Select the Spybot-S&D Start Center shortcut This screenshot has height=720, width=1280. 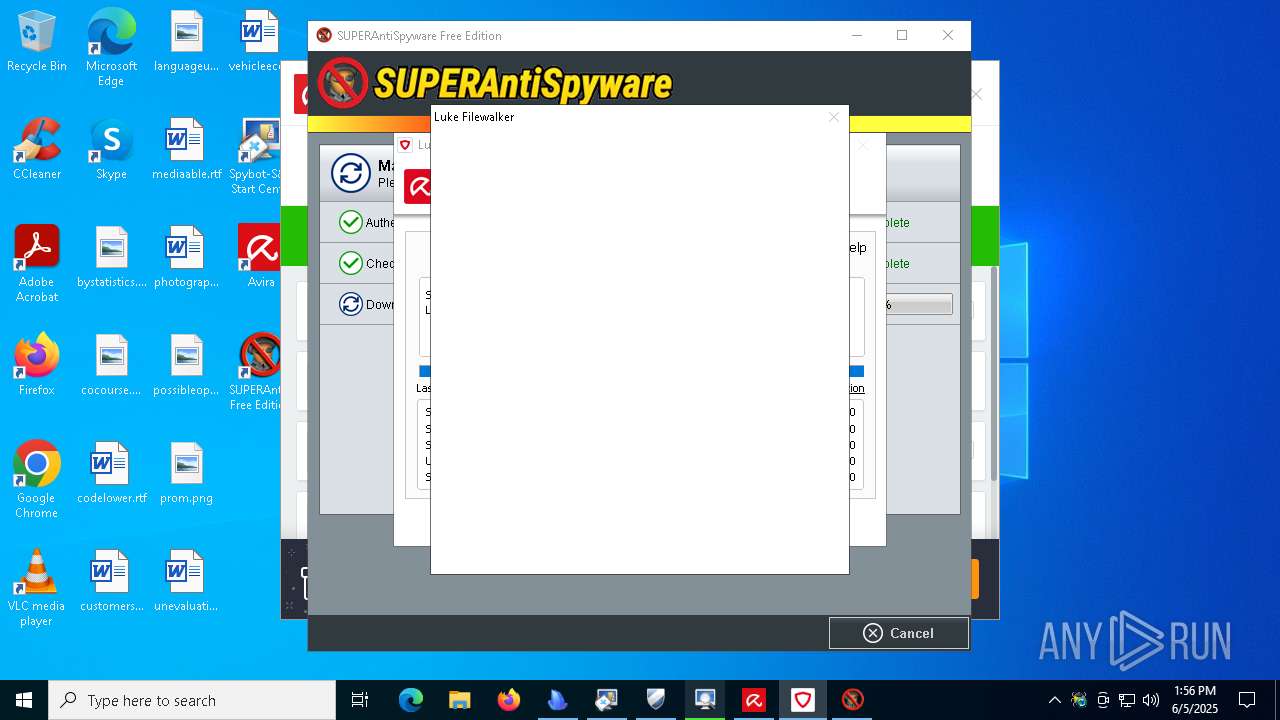click(257, 156)
